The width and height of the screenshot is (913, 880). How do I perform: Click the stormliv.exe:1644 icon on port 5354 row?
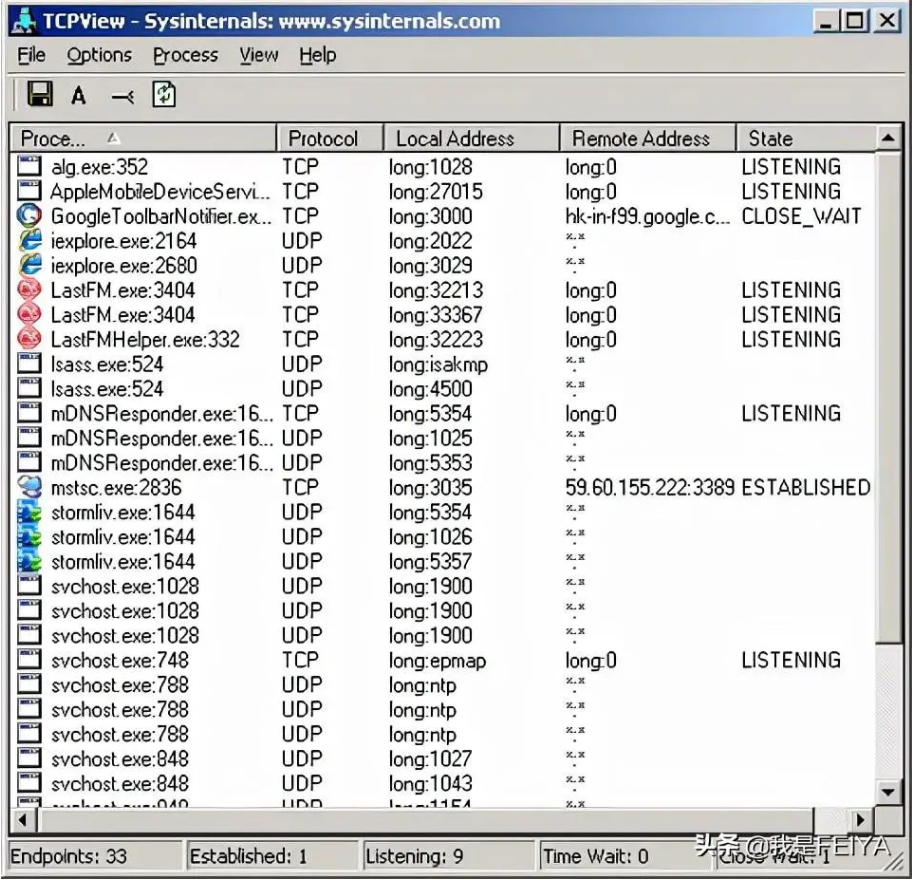click(x=31, y=513)
